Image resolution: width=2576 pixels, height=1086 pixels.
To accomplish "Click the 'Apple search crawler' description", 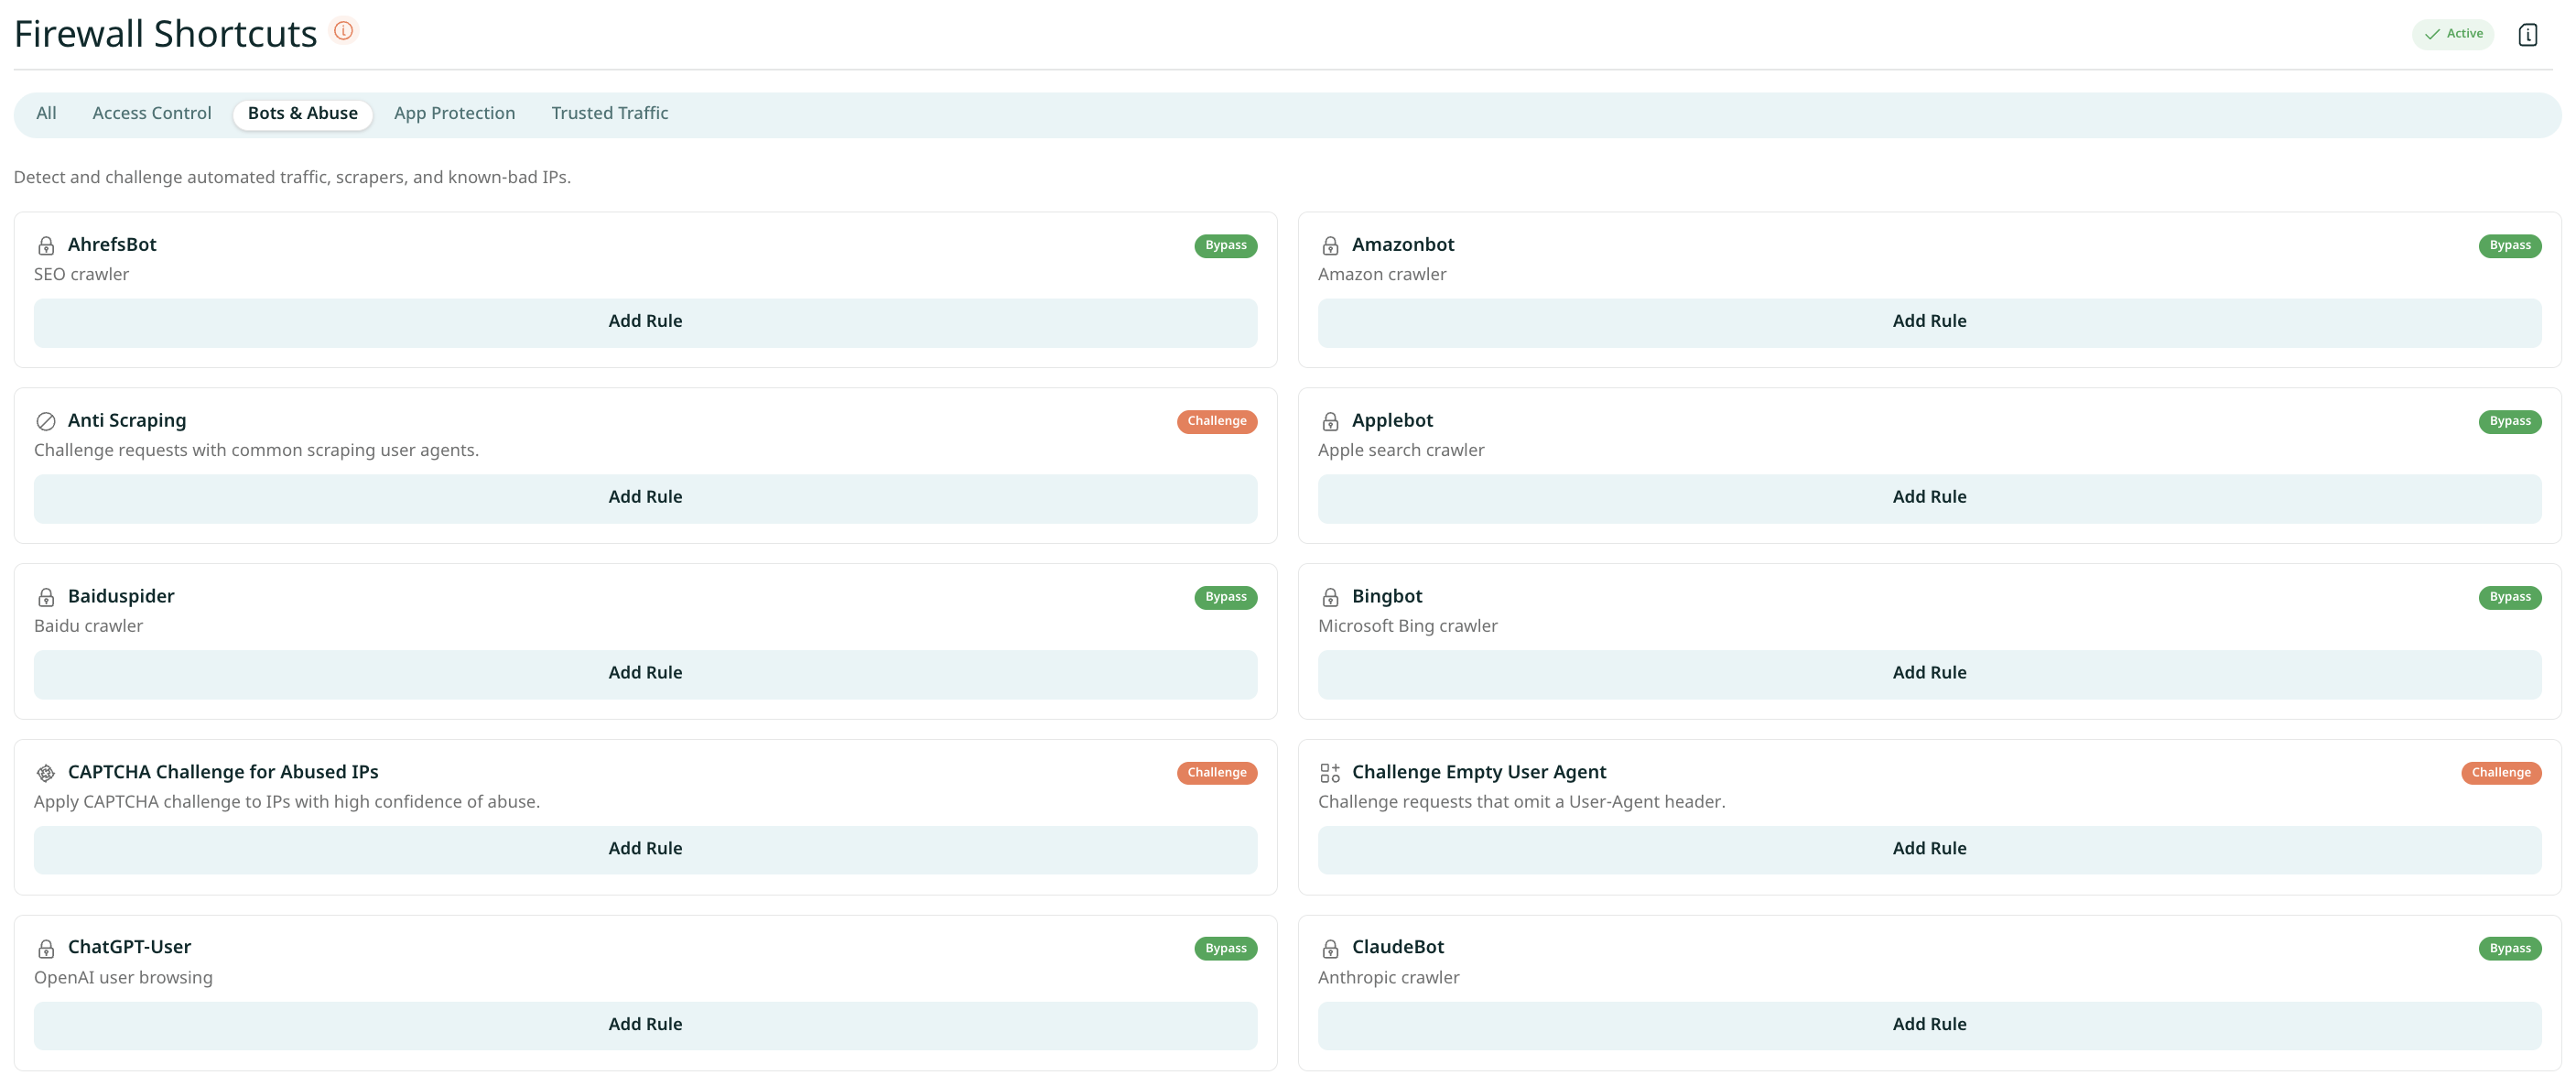I will tap(1401, 451).
